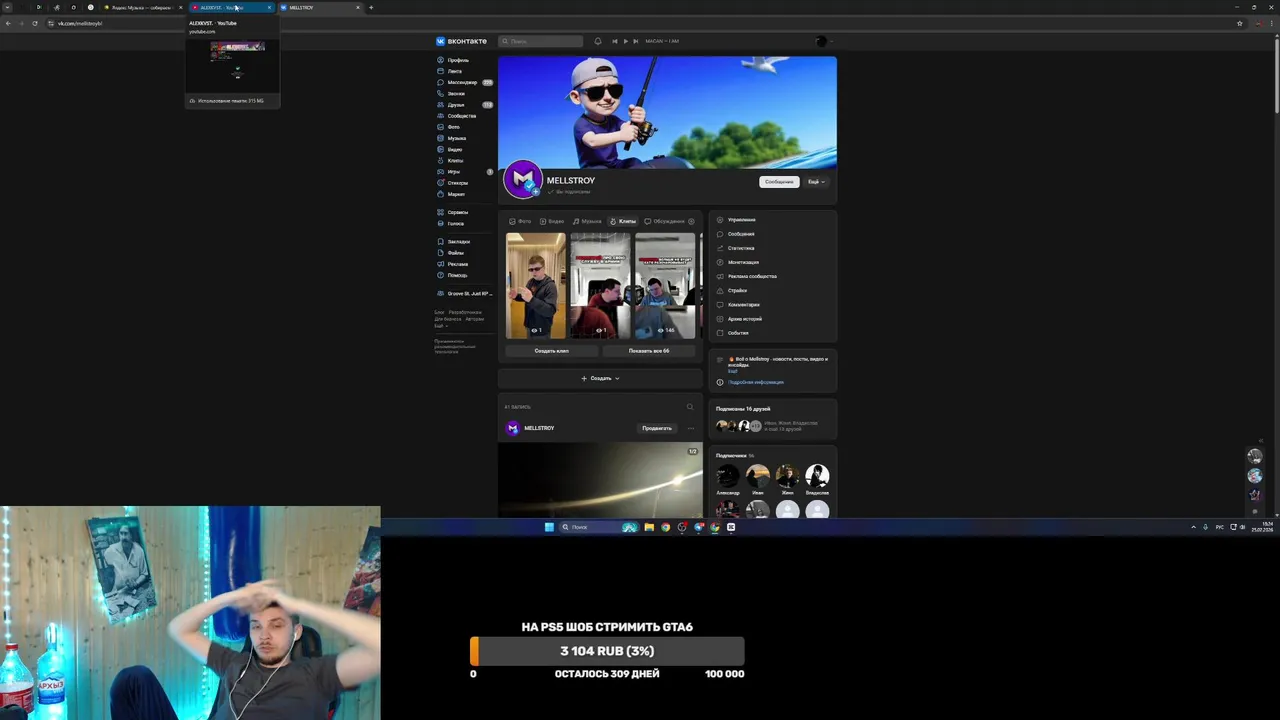The height and width of the screenshot is (720, 1280).
Task: Switch to the Обсуждения tab
Action: (x=665, y=221)
